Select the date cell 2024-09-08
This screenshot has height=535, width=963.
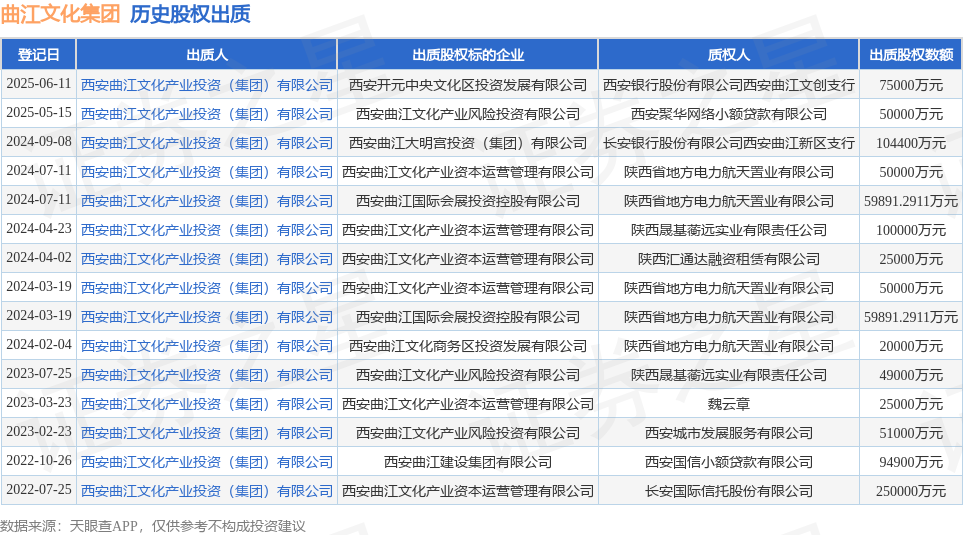[x=39, y=142]
